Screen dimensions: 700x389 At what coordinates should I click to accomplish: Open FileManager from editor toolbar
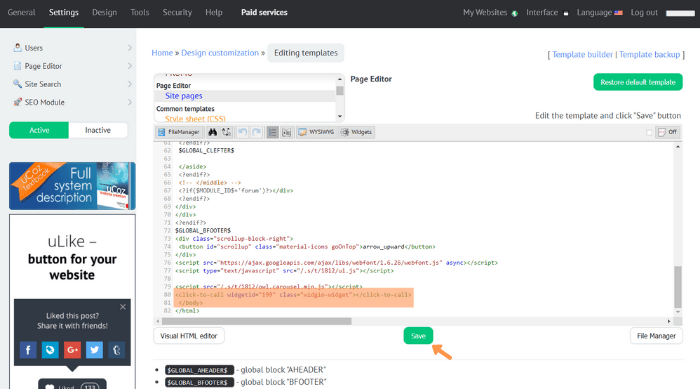[179, 132]
